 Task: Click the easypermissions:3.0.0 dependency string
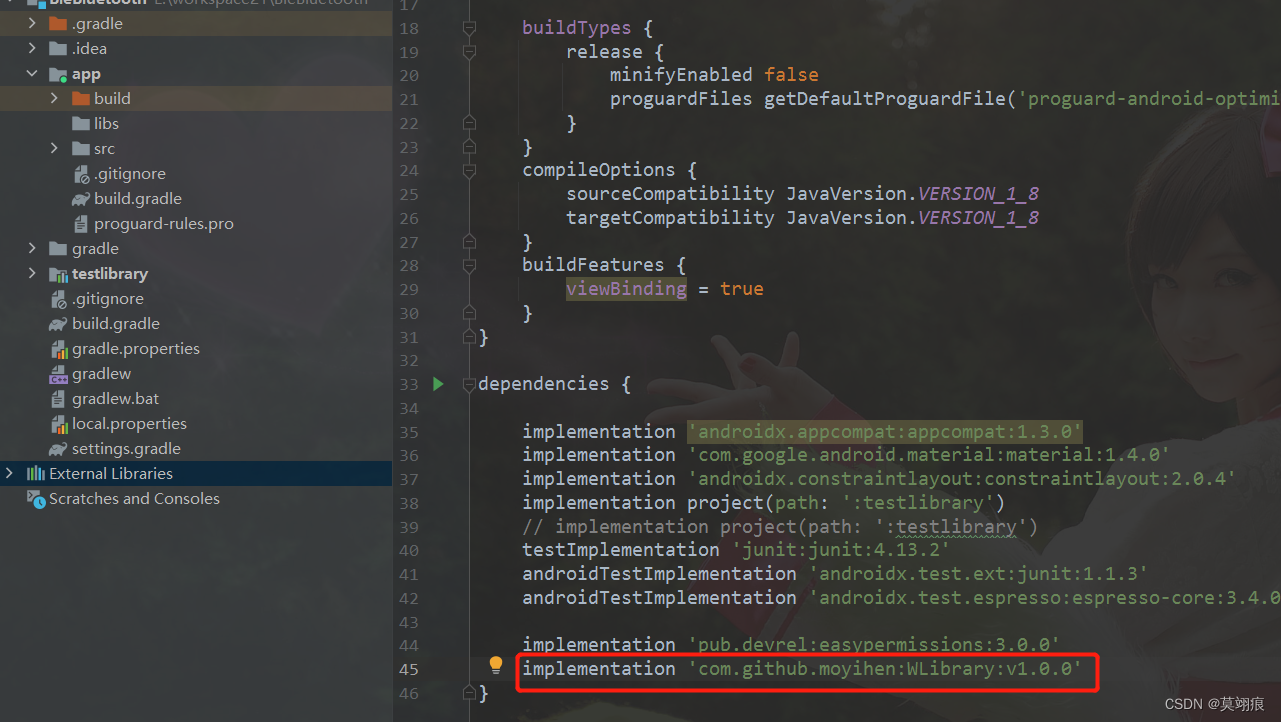click(x=874, y=644)
